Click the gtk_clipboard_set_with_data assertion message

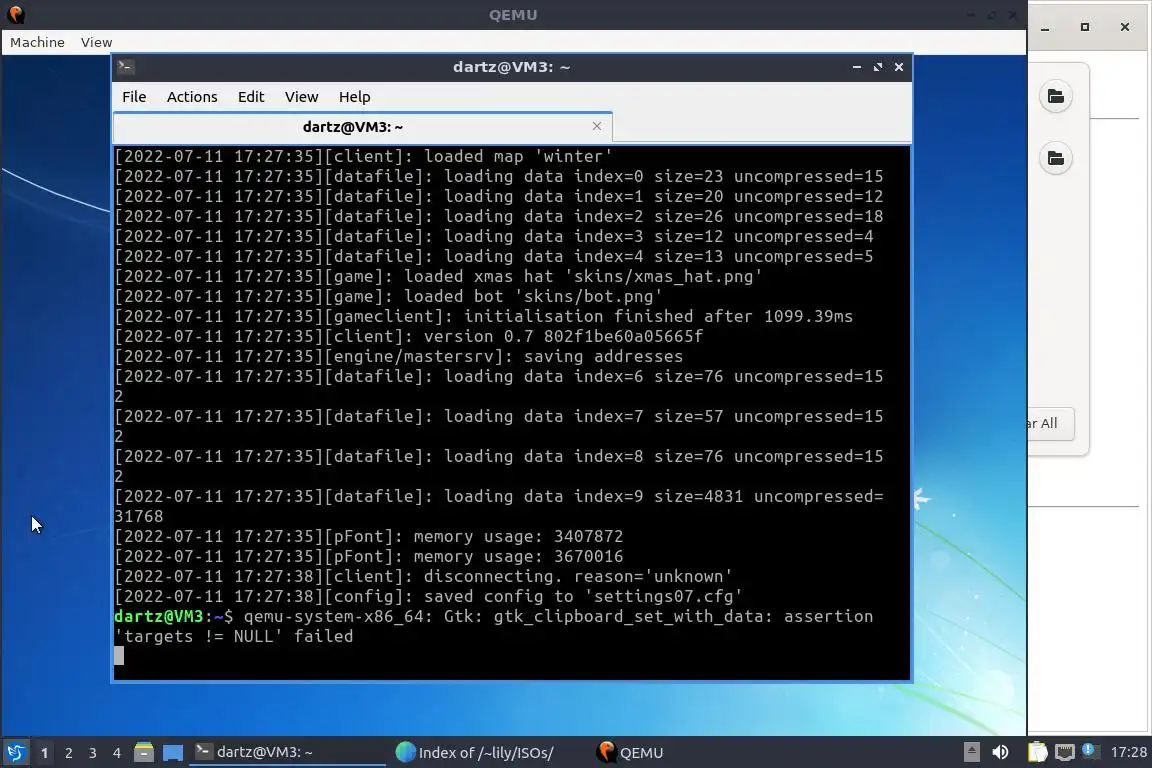coord(494,626)
